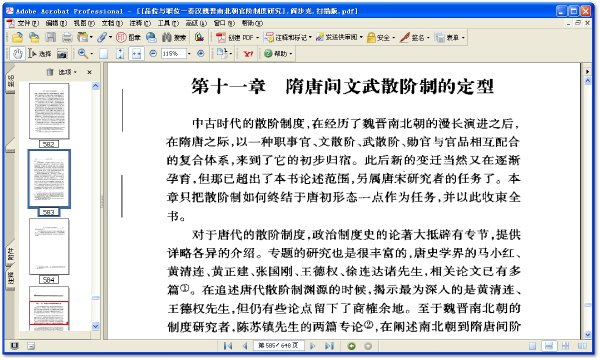600x360 pixels.
Task: Switch to single page layout
Action: (532, 346)
